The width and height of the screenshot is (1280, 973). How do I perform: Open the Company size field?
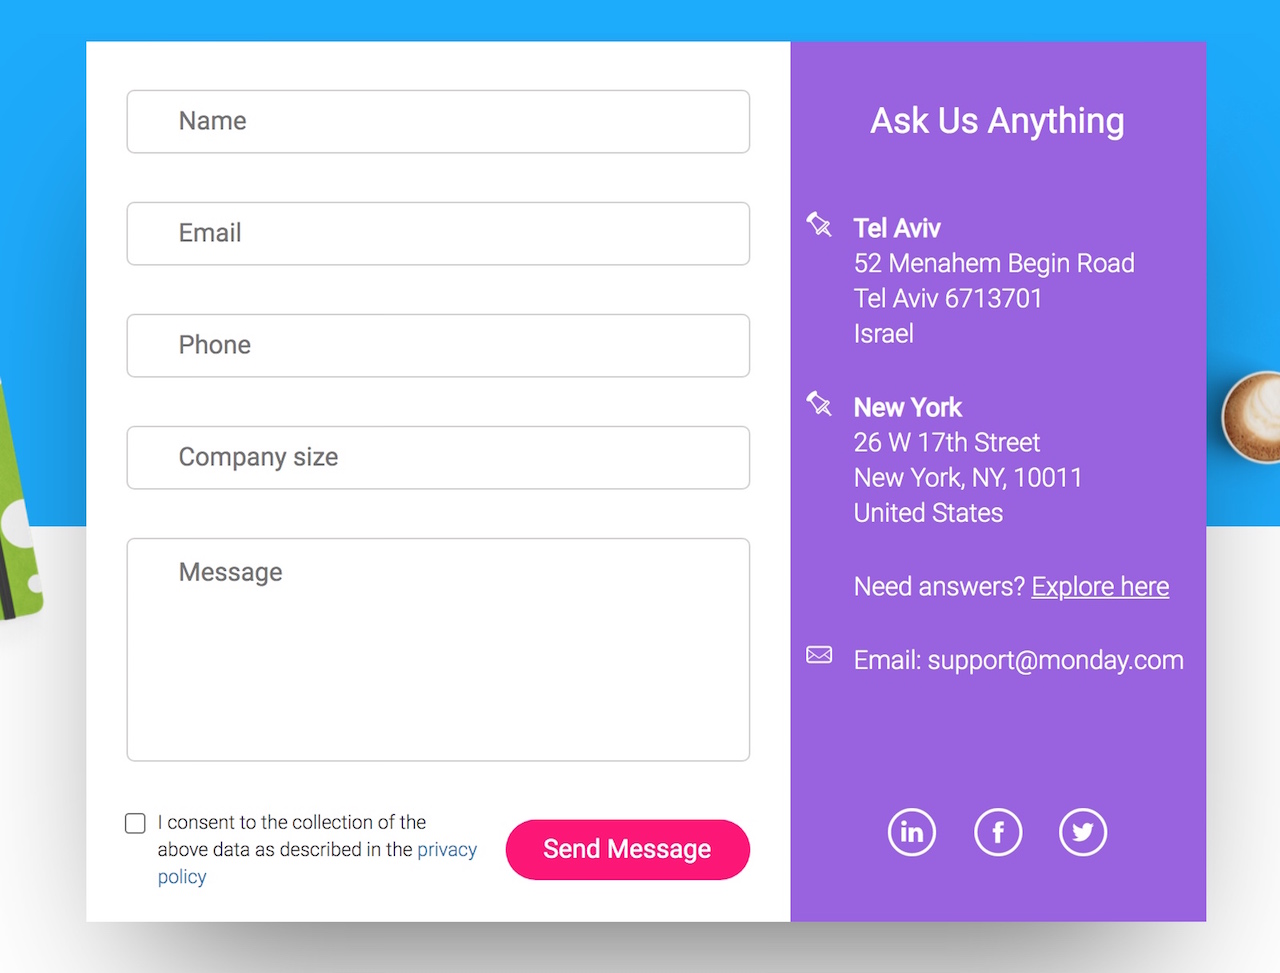pyautogui.click(x=438, y=458)
